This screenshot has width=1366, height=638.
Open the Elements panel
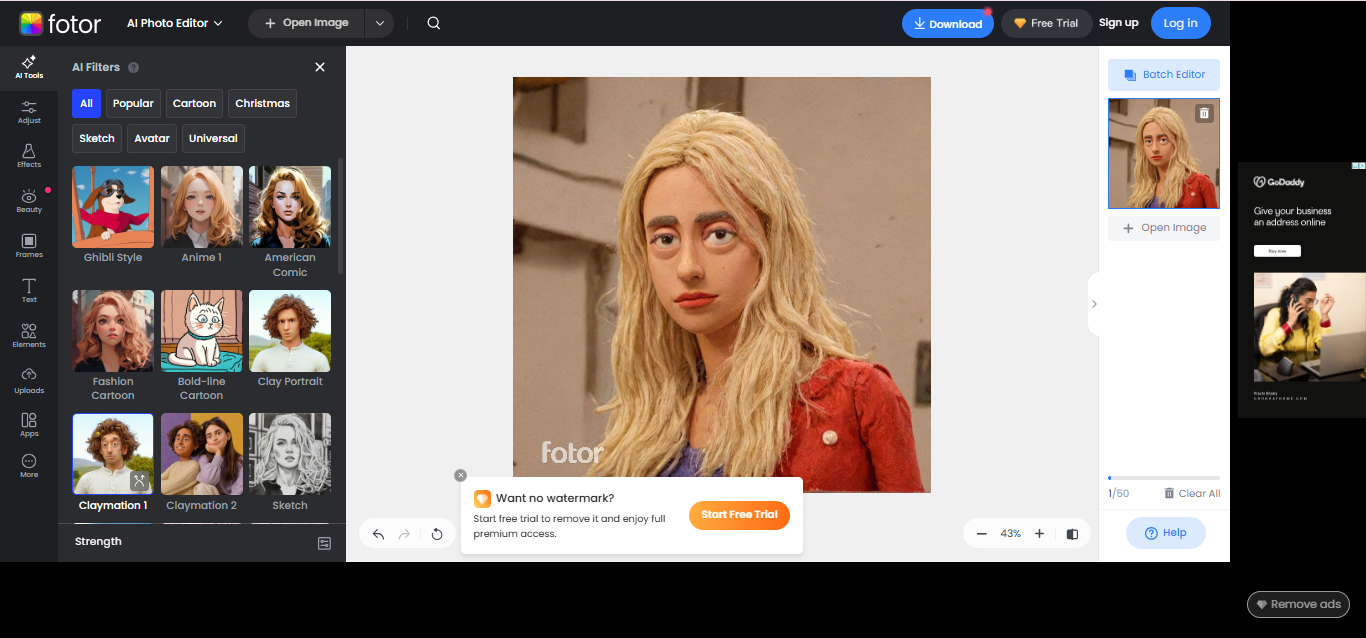pos(28,334)
